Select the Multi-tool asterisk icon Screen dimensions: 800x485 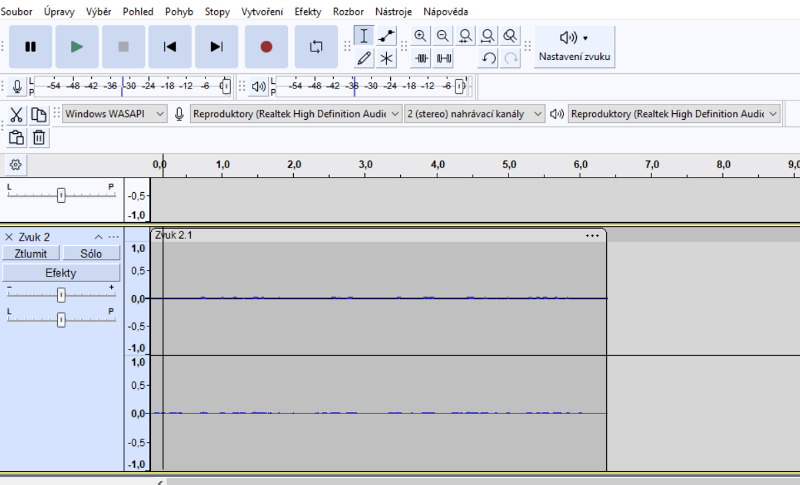click(386, 58)
